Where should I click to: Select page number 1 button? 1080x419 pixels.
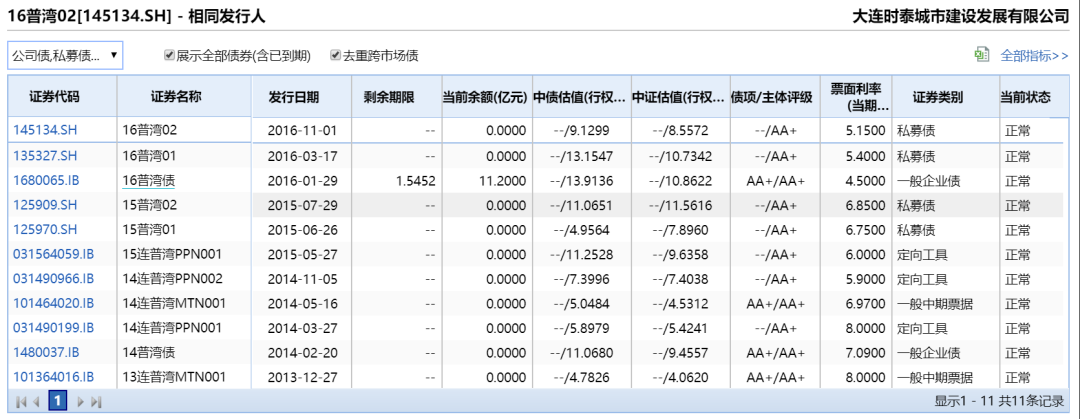pyautogui.click(x=58, y=401)
